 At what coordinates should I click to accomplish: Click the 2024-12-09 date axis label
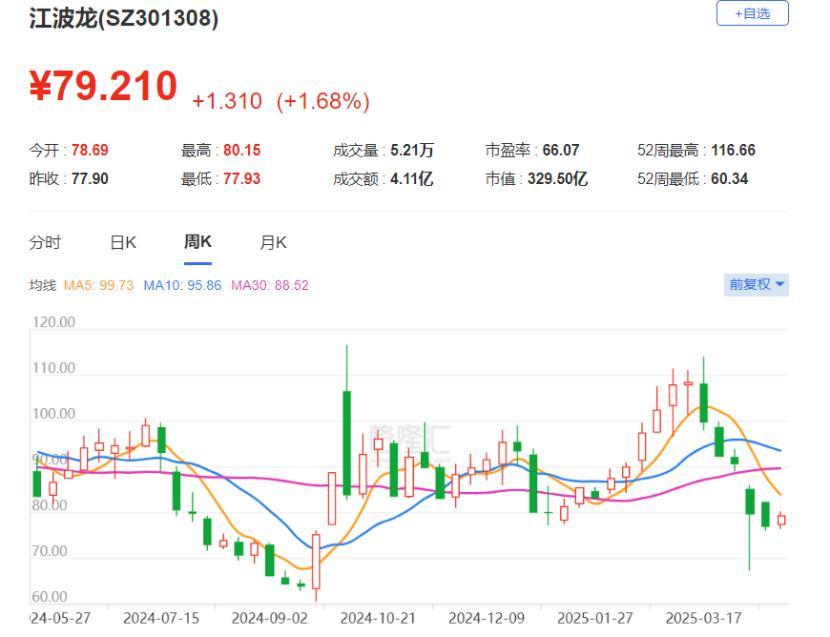tap(486, 618)
